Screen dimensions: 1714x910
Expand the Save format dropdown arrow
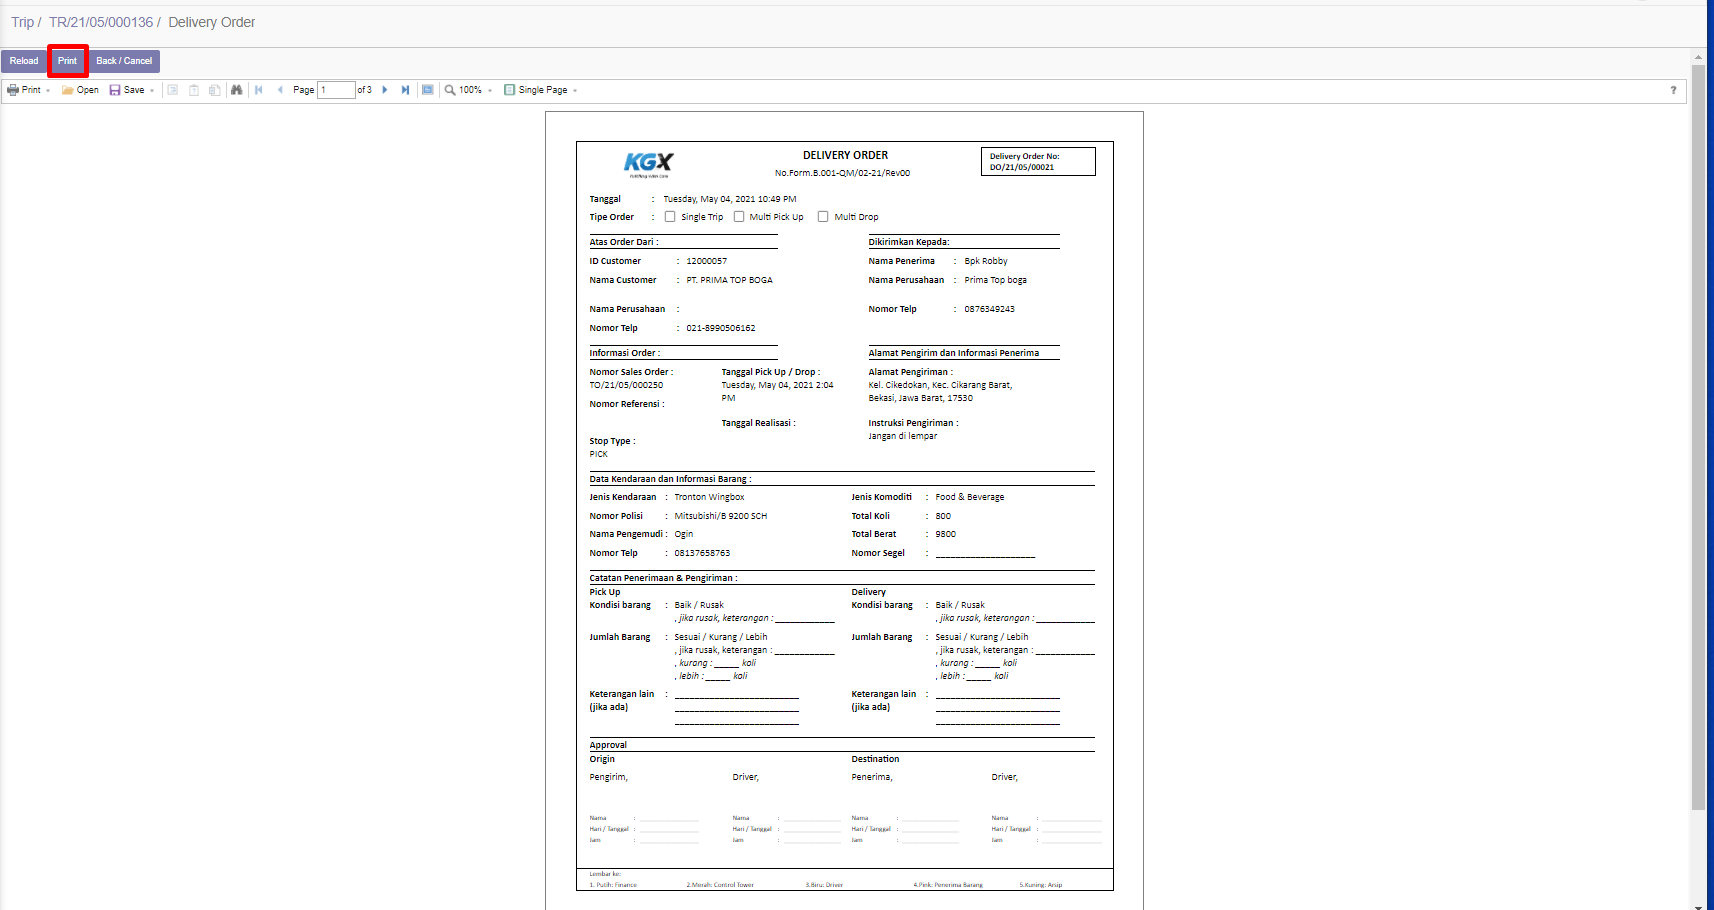(x=152, y=91)
